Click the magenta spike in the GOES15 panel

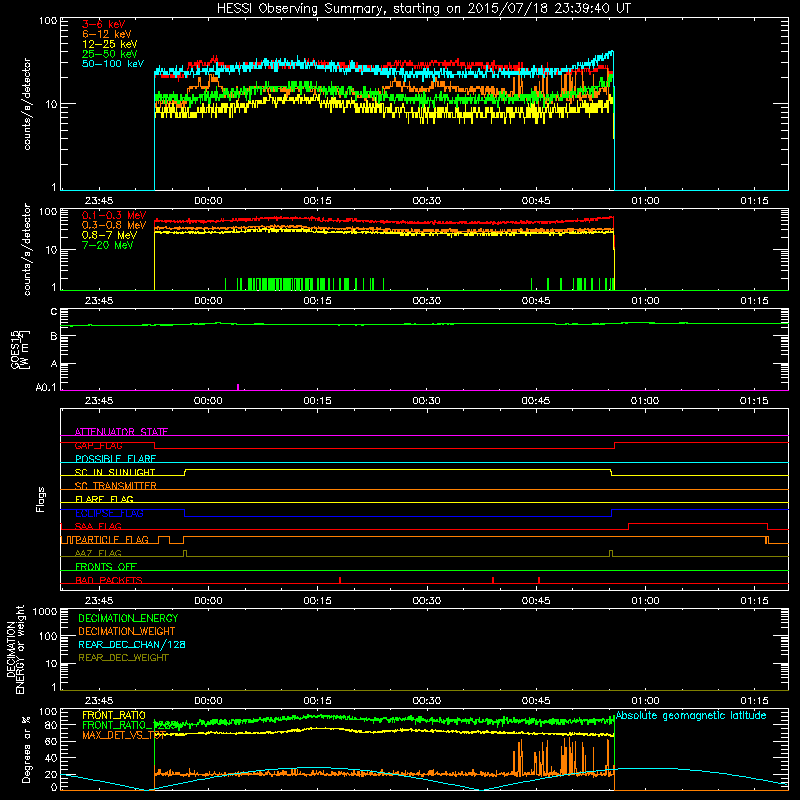(238, 387)
